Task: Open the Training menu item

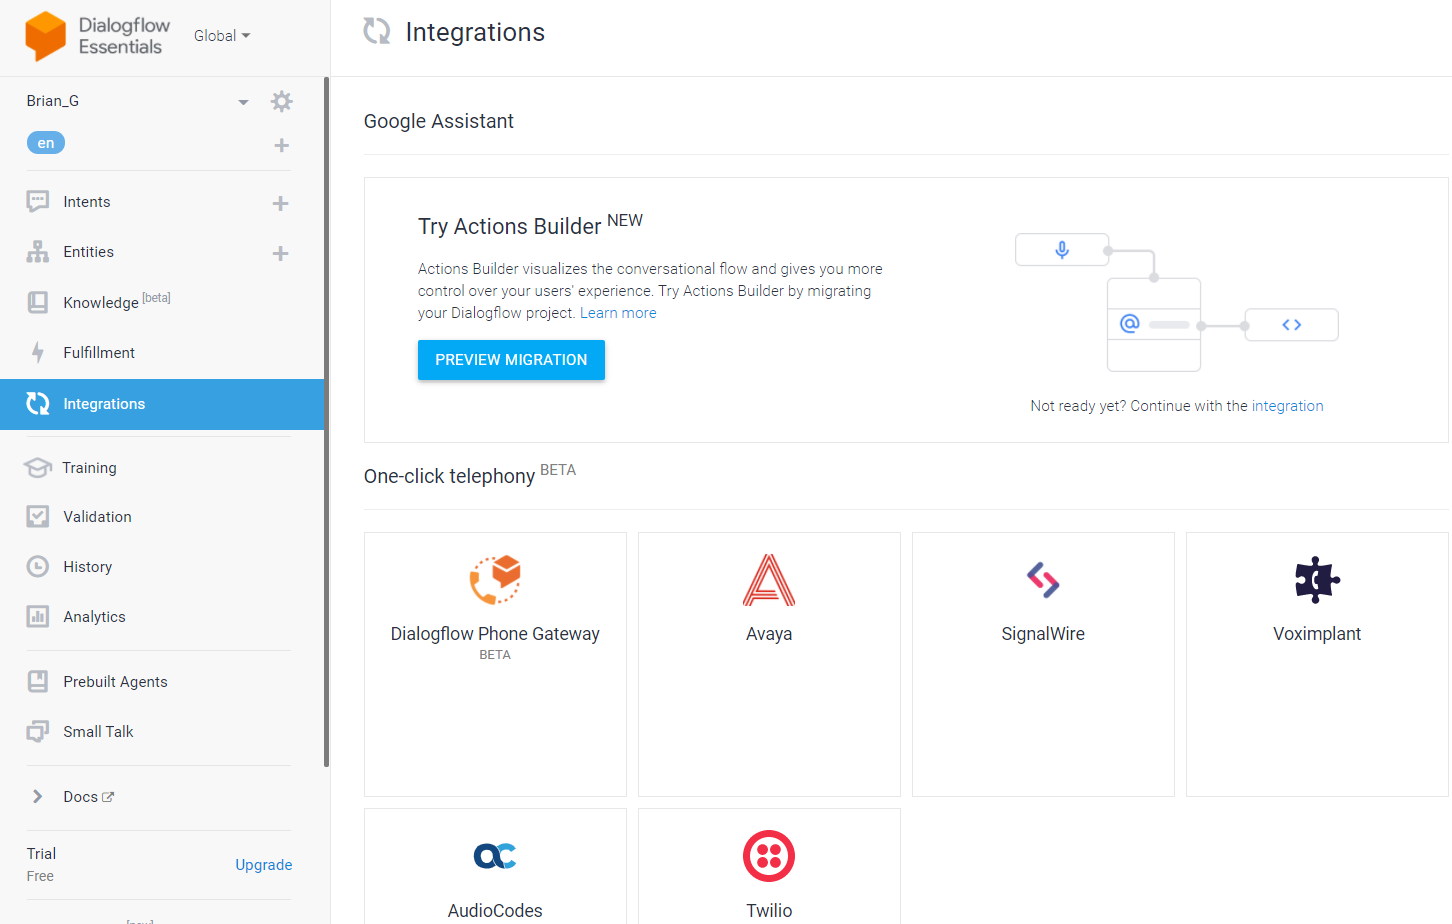Action: click(90, 468)
